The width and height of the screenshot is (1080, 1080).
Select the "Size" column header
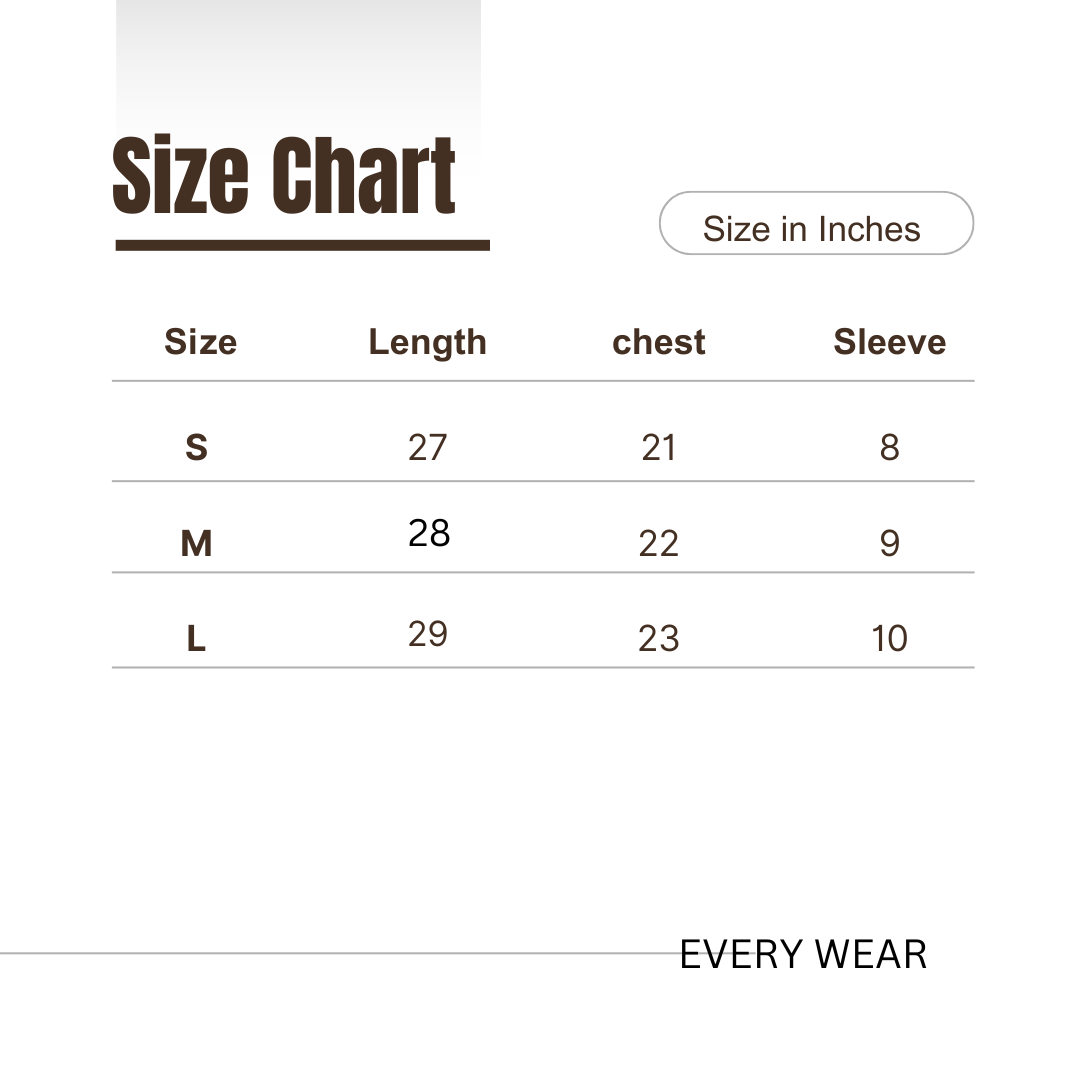click(200, 342)
